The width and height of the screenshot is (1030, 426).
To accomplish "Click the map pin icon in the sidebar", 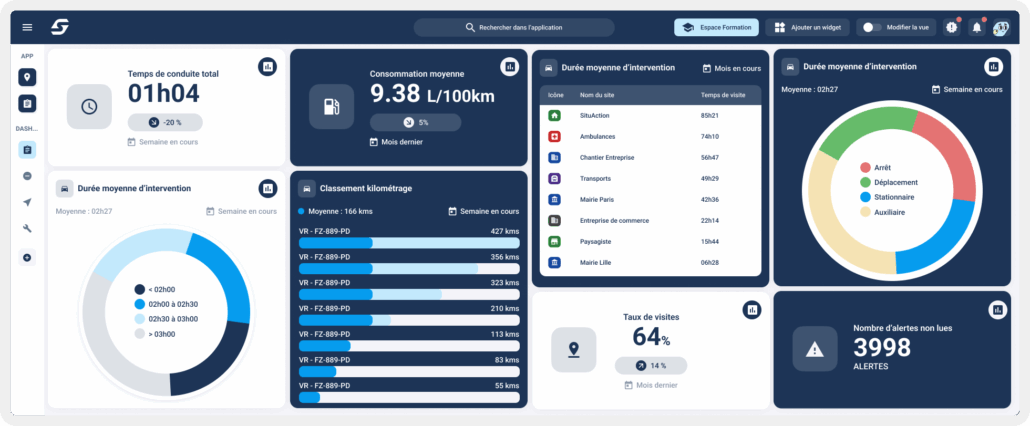I will pyautogui.click(x=27, y=77).
